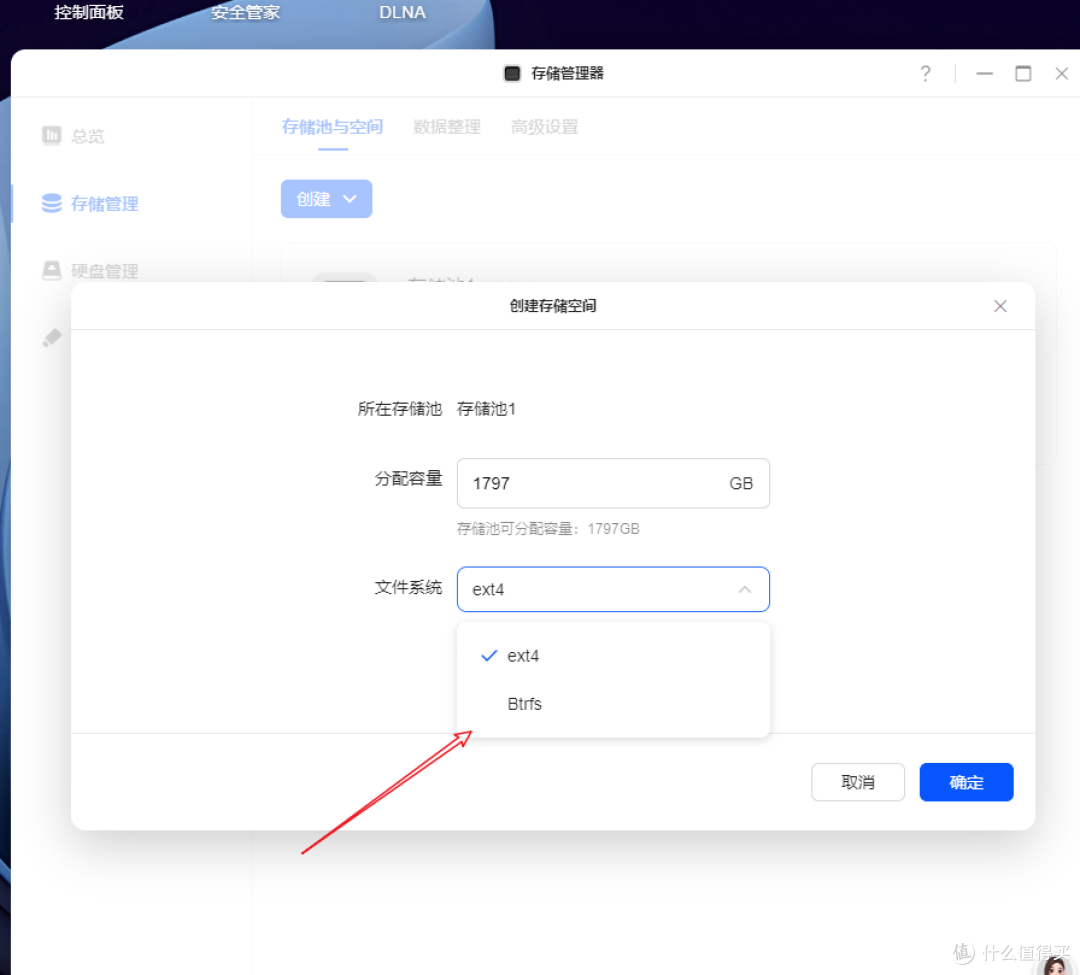Screen dimensions: 1080x975
Task: Open the 硬盘管理 disk management sidebar icon
Action: coord(50,270)
